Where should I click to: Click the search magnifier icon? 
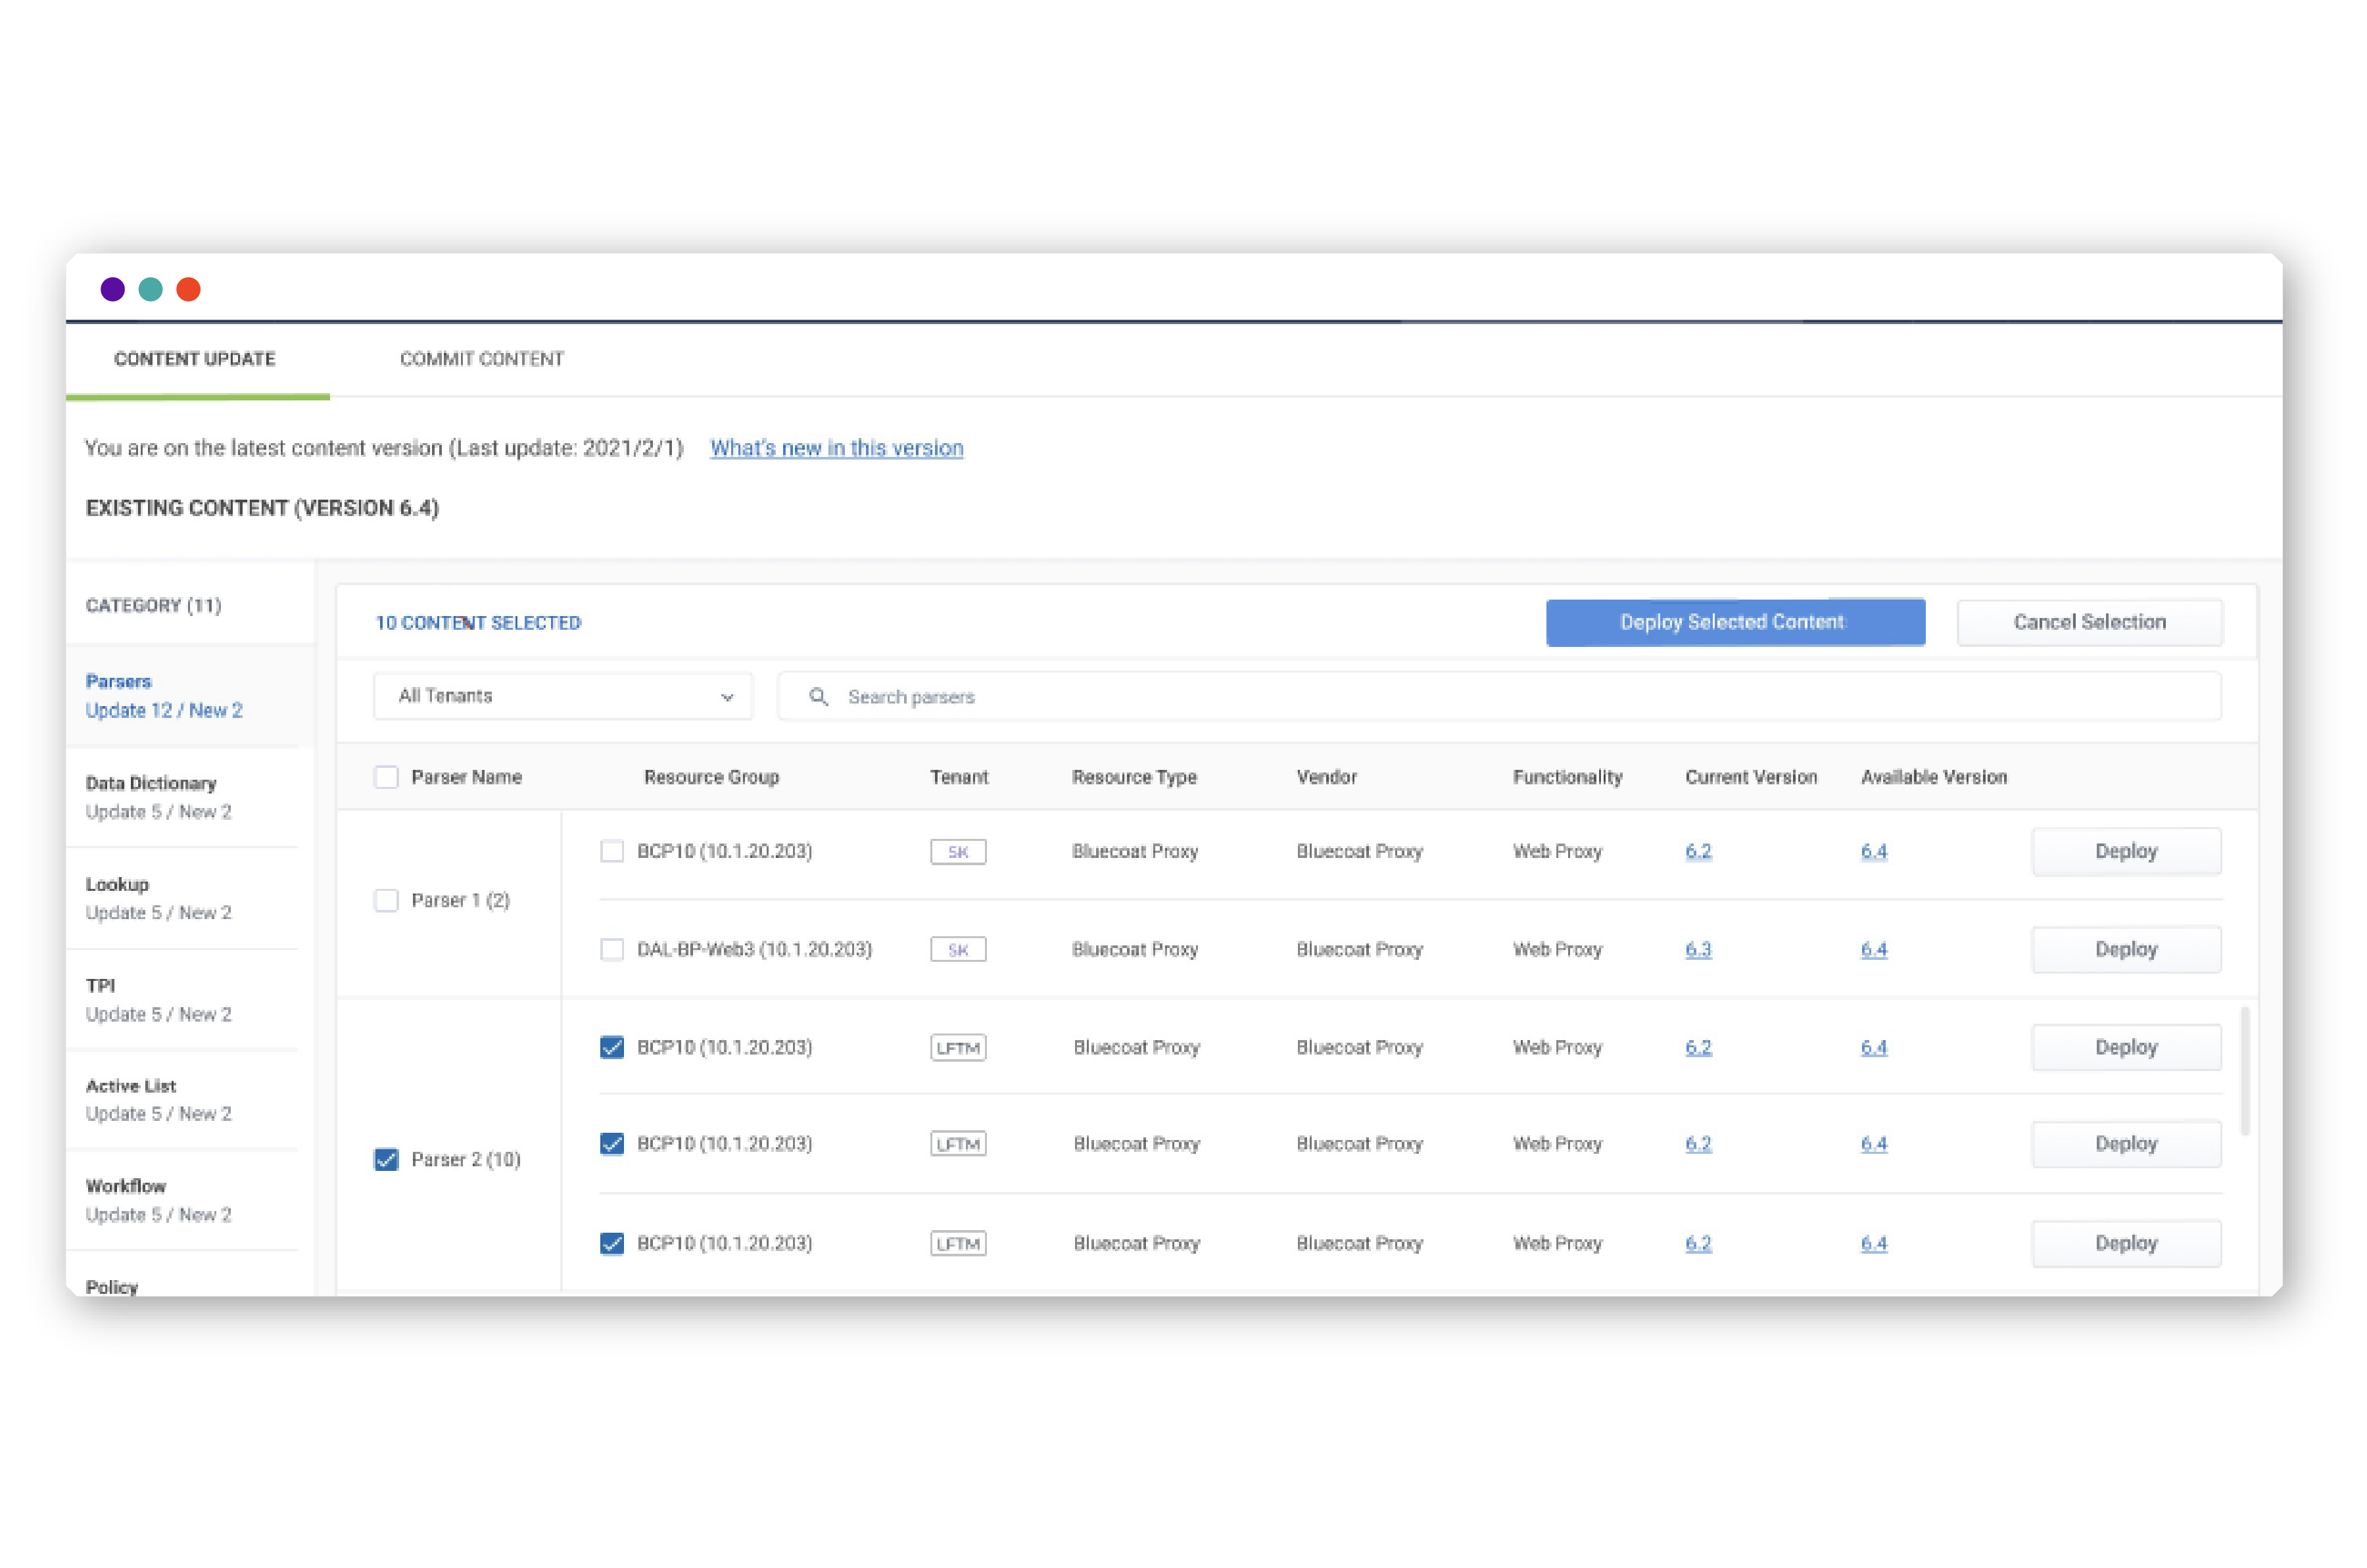(x=818, y=697)
